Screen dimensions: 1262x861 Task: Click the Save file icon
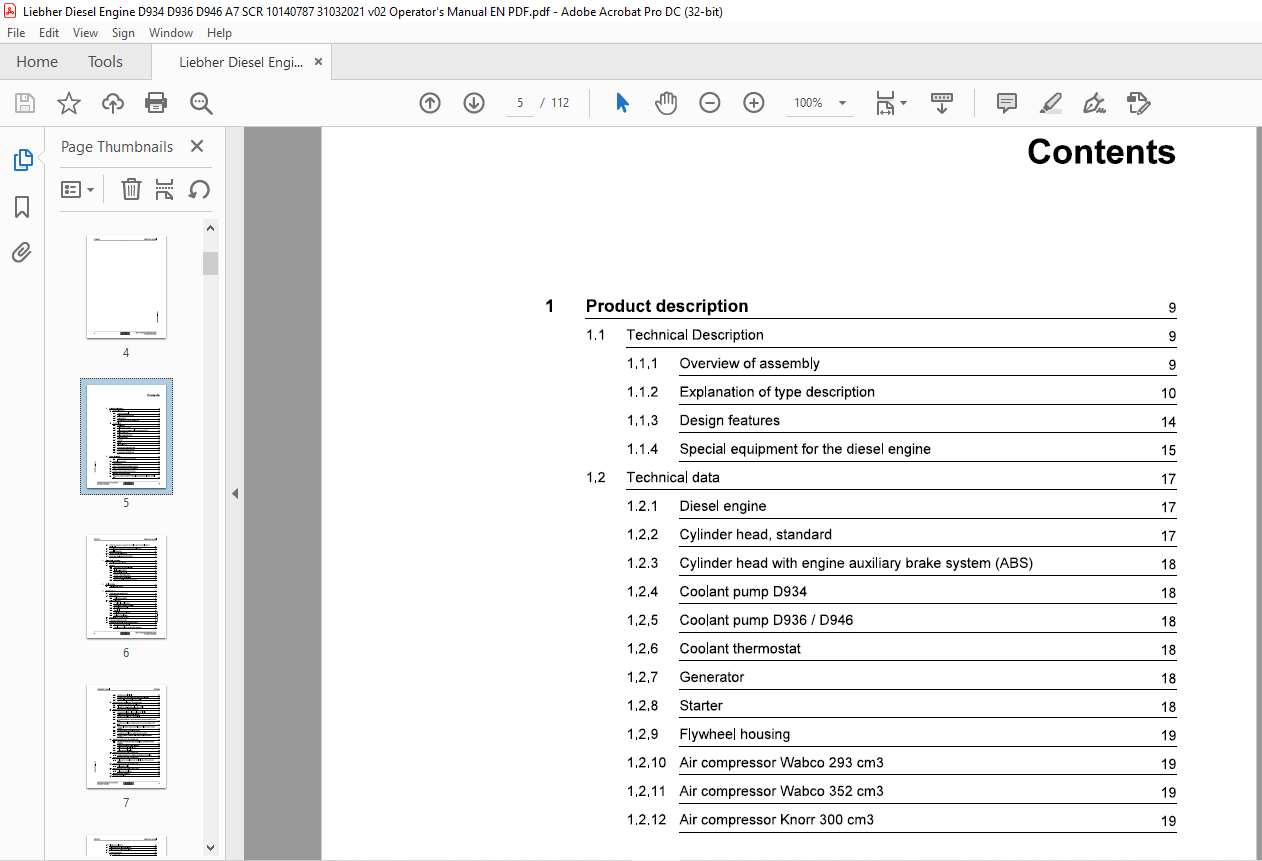(25, 103)
